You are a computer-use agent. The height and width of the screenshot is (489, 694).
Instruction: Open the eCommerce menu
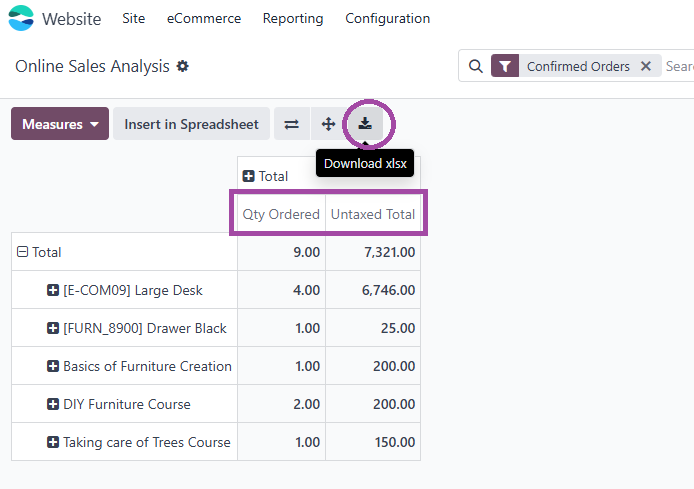(204, 19)
